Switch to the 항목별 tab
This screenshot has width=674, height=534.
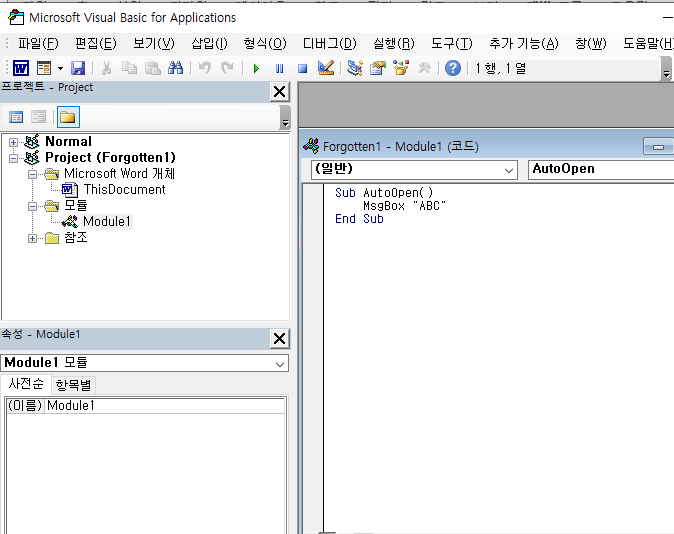click(74, 385)
